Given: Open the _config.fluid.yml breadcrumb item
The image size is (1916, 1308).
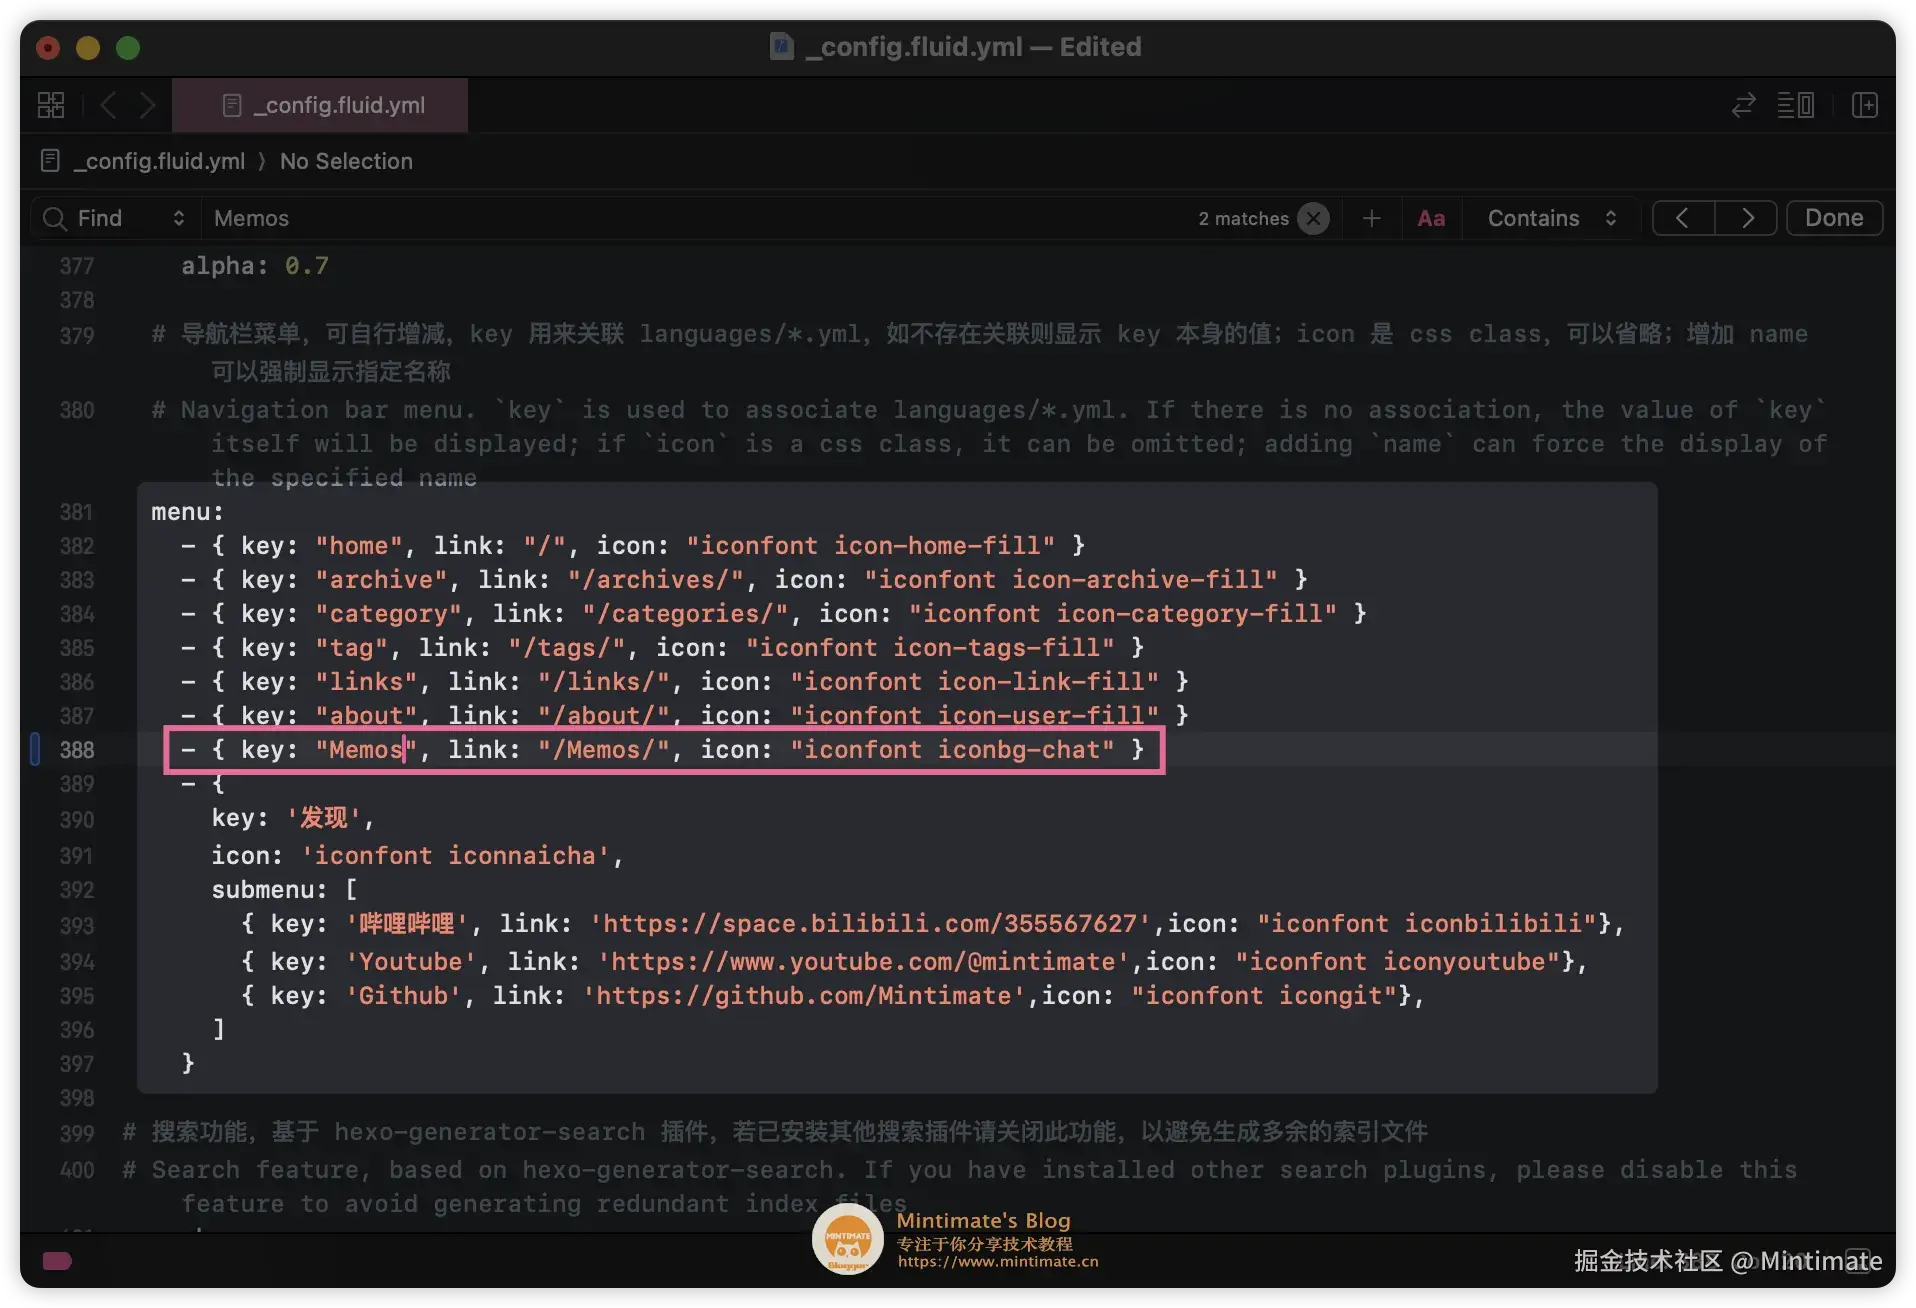Looking at the screenshot, I should pos(159,161).
